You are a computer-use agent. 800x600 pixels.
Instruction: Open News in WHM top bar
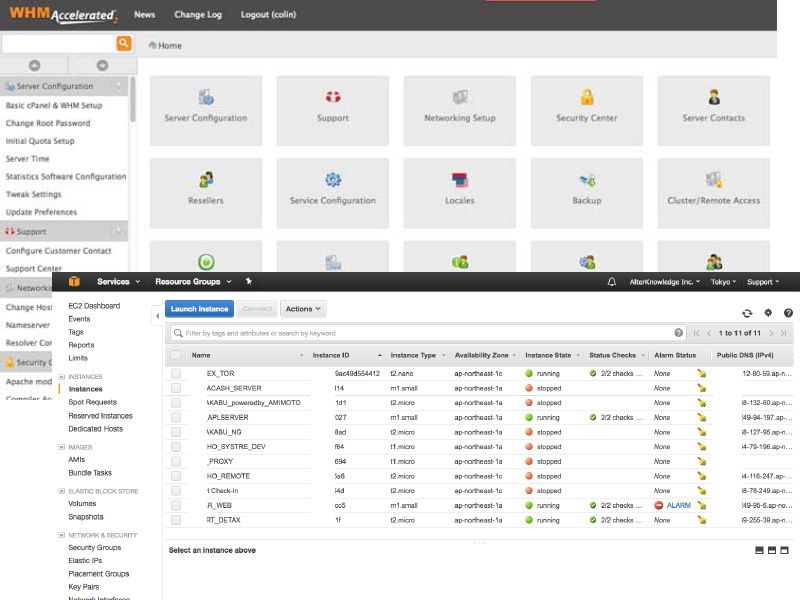144,14
